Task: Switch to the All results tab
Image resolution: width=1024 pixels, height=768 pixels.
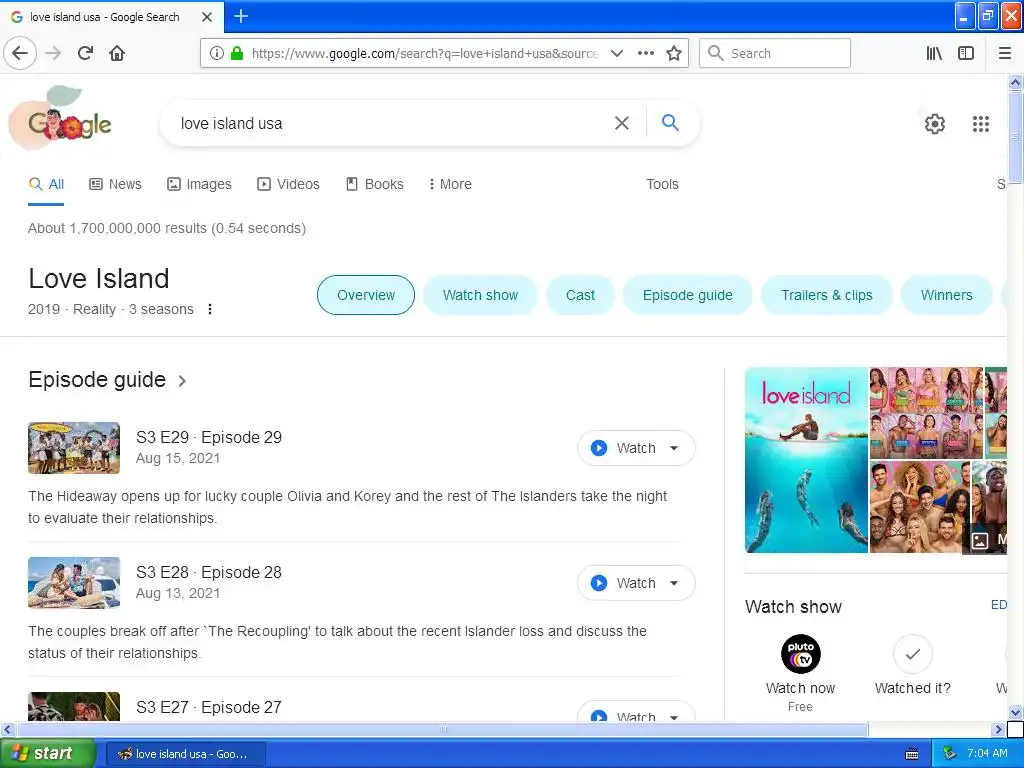Action: (x=46, y=184)
